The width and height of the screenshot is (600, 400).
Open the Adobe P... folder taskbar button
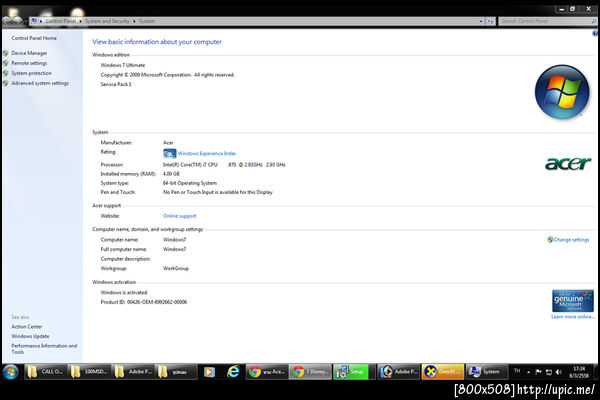pos(133,372)
